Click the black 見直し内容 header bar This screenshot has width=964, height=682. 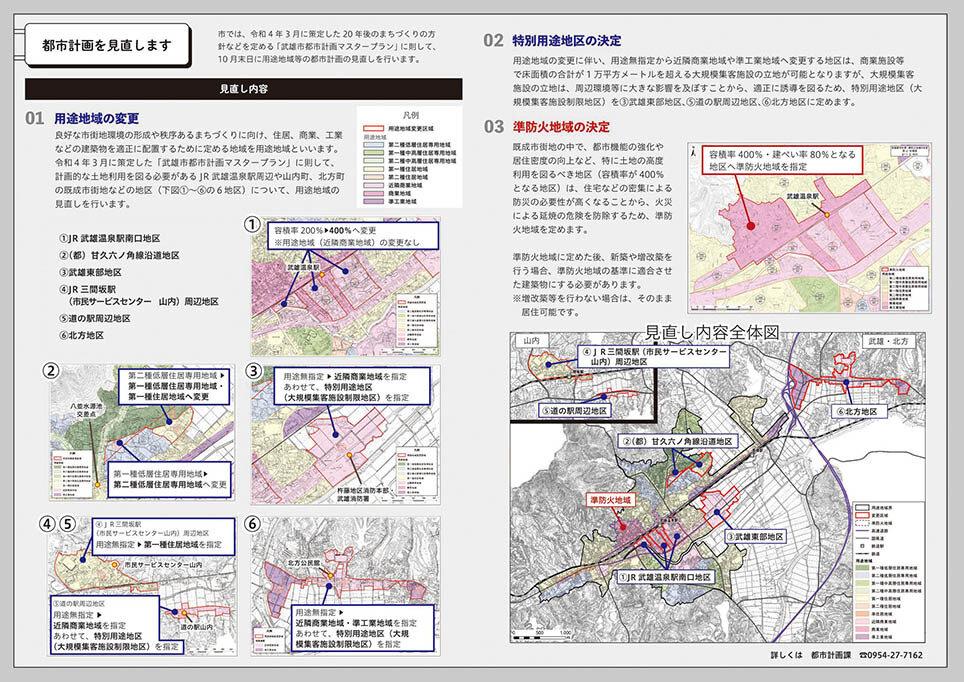tap(243, 89)
